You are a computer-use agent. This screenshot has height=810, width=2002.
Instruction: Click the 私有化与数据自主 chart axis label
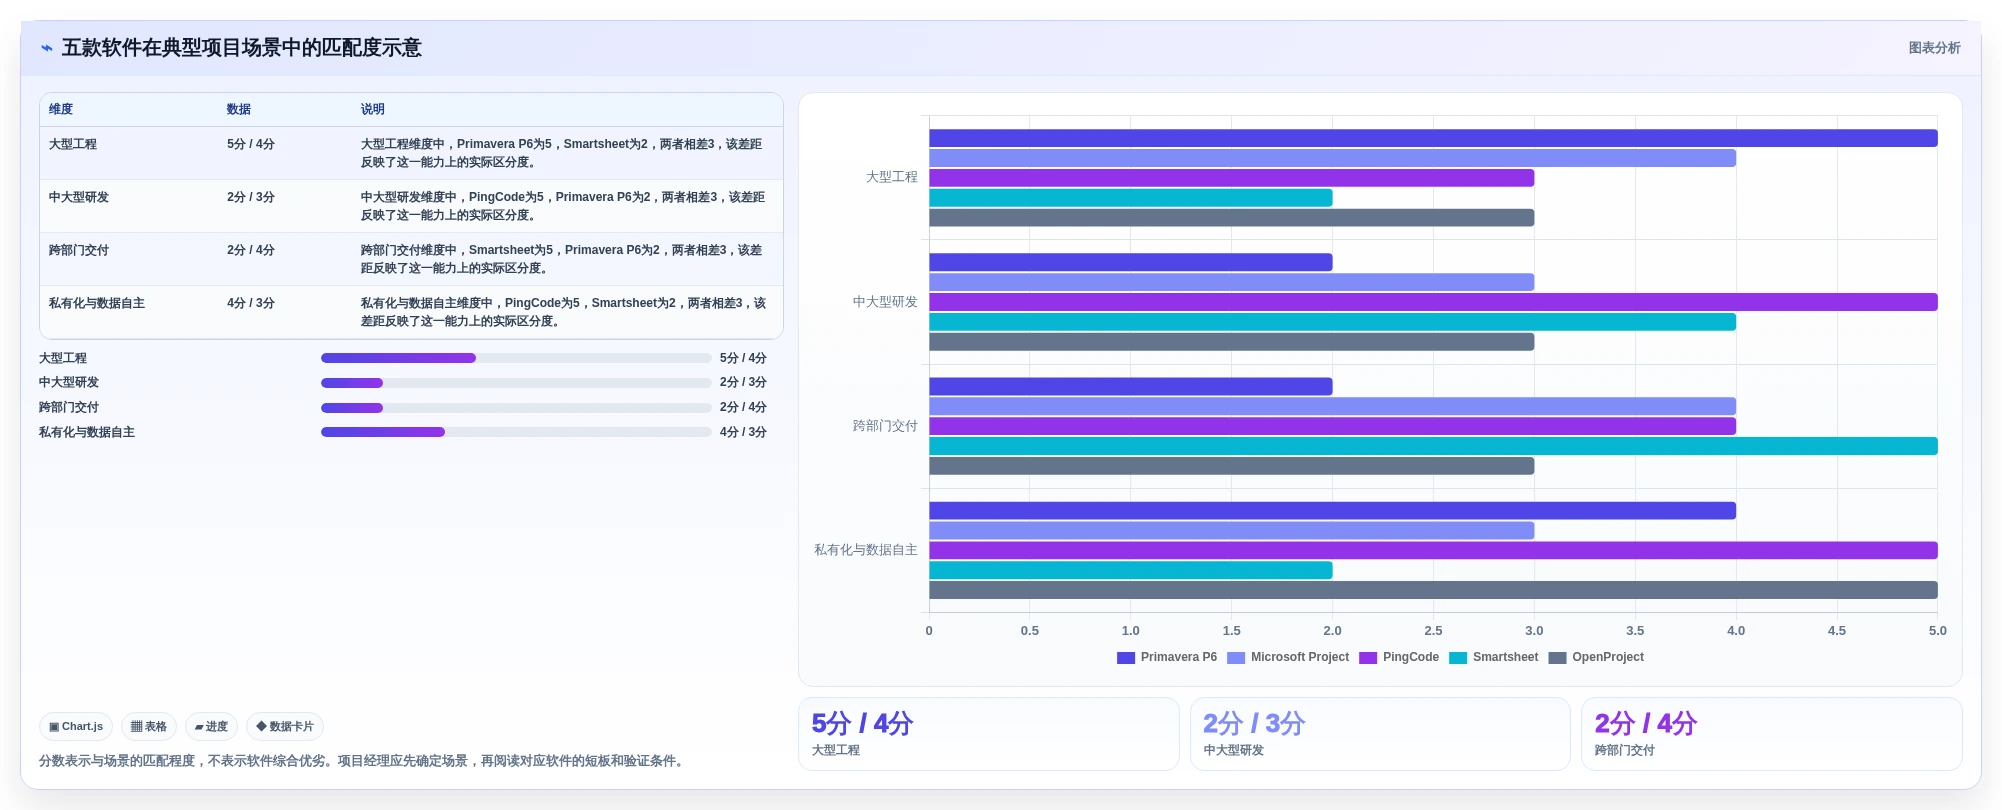click(x=866, y=550)
